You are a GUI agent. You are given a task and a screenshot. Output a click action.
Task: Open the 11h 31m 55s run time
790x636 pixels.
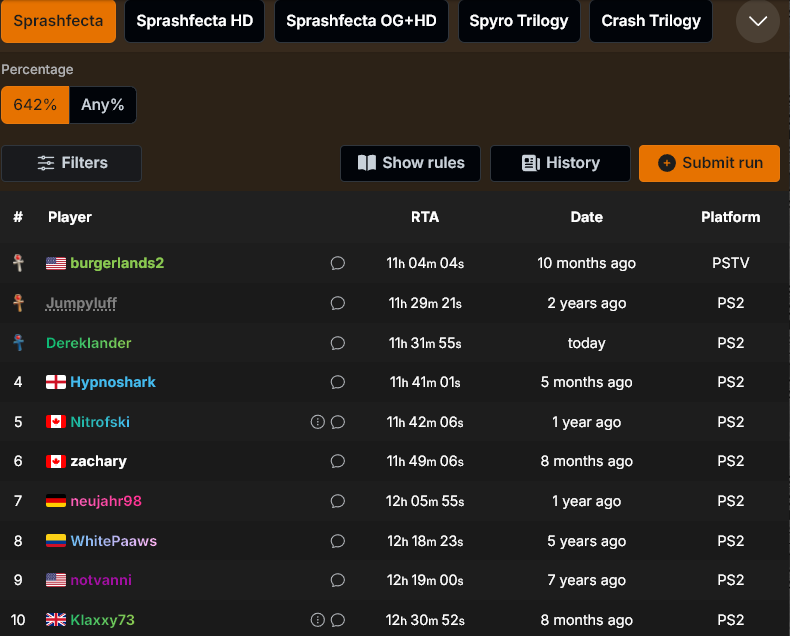425,343
